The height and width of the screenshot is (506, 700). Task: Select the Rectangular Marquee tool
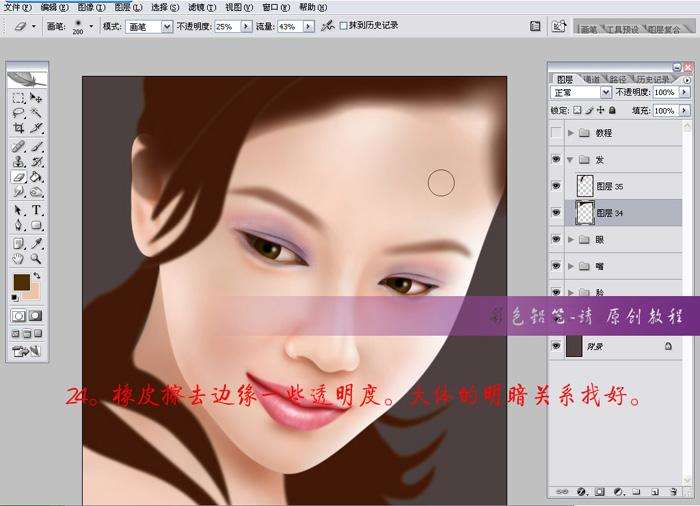(19, 98)
